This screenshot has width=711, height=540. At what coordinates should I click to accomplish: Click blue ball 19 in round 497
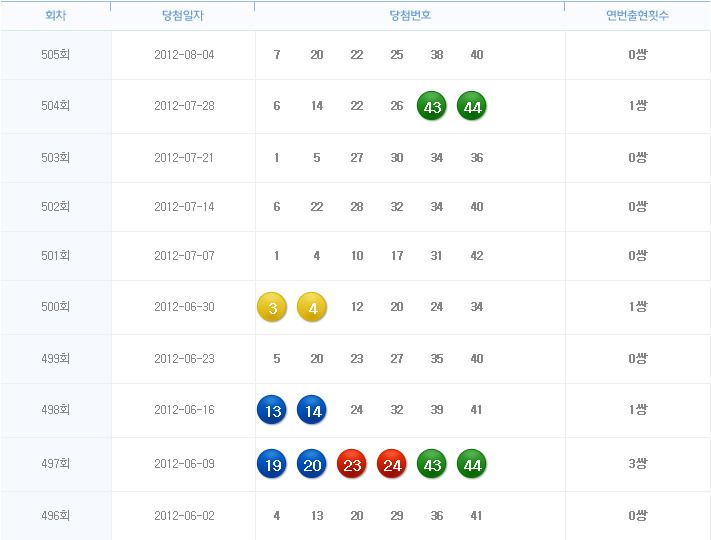(x=272, y=464)
